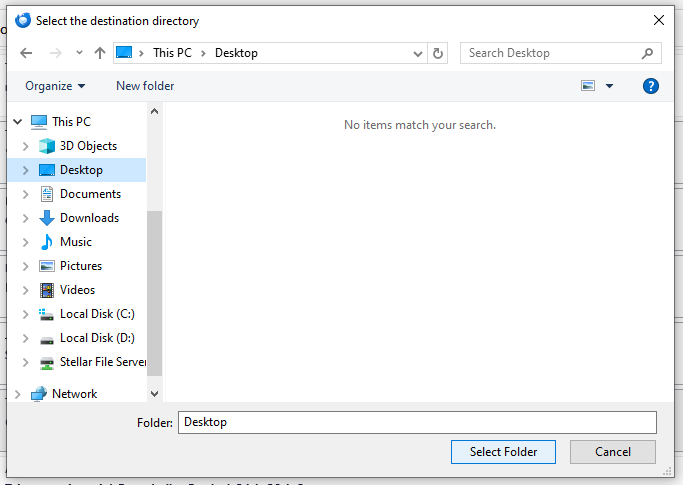Click the navigation pane scroll up arrow
Image resolution: width=683 pixels, height=485 pixels.
pyautogui.click(x=154, y=112)
